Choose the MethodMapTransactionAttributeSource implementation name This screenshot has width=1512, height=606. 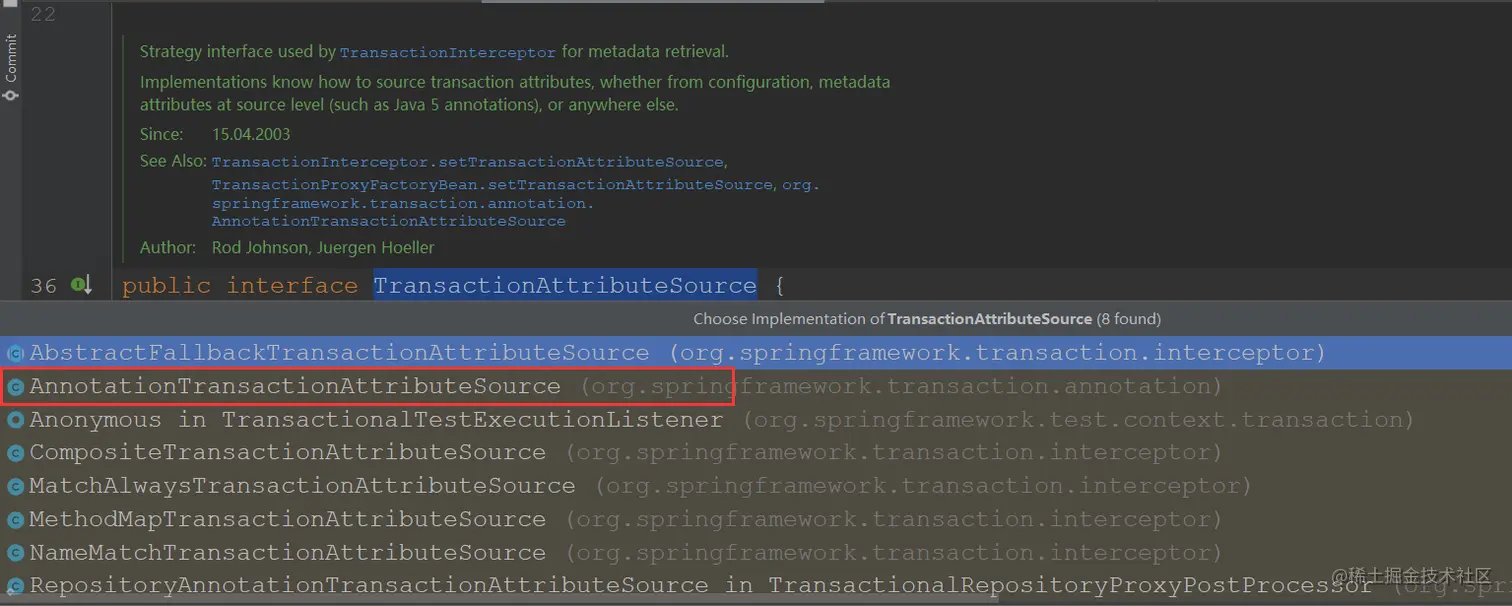[x=287, y=520]
